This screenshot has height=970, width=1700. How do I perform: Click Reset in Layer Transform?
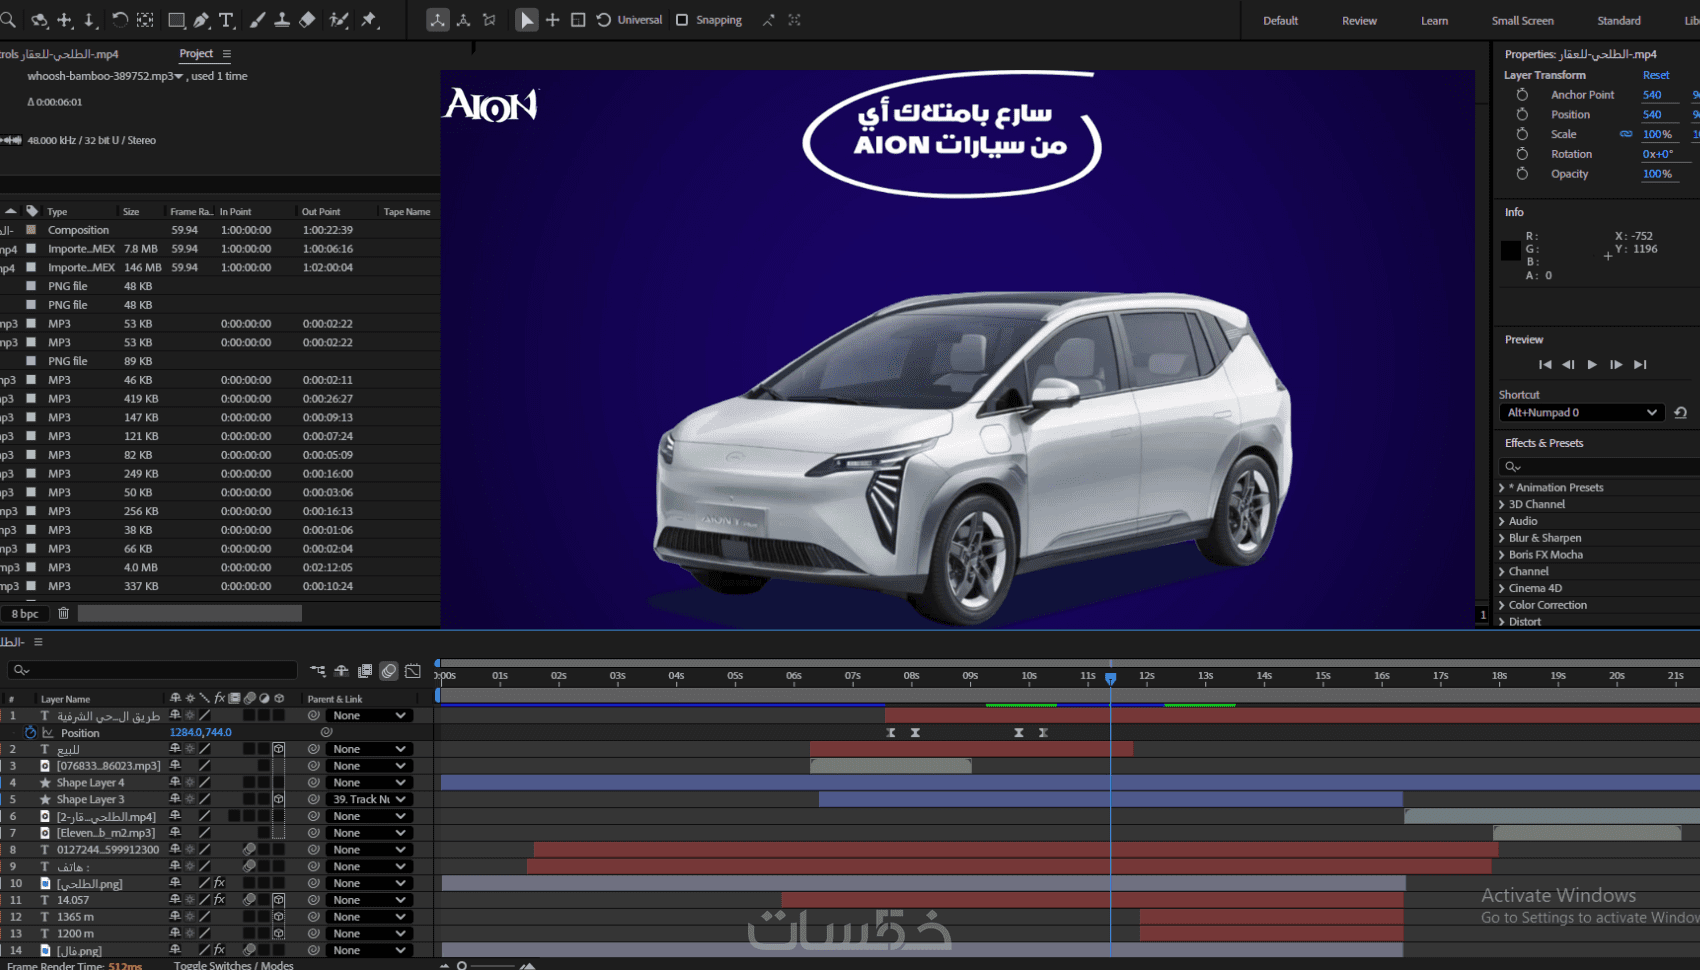point(1656,75)
